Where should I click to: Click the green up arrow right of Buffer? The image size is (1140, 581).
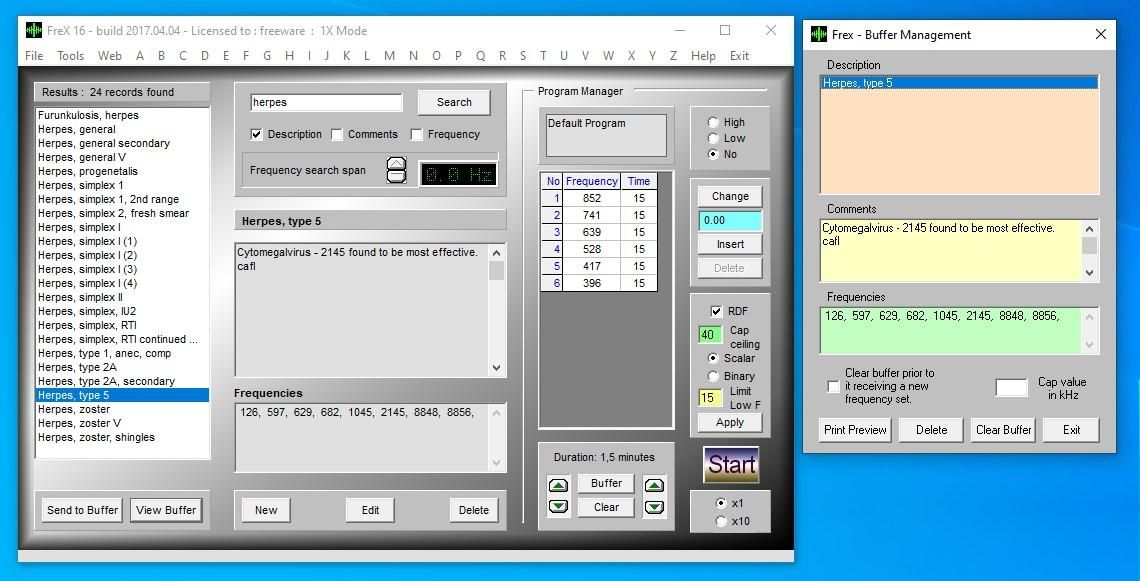[654, 485]
